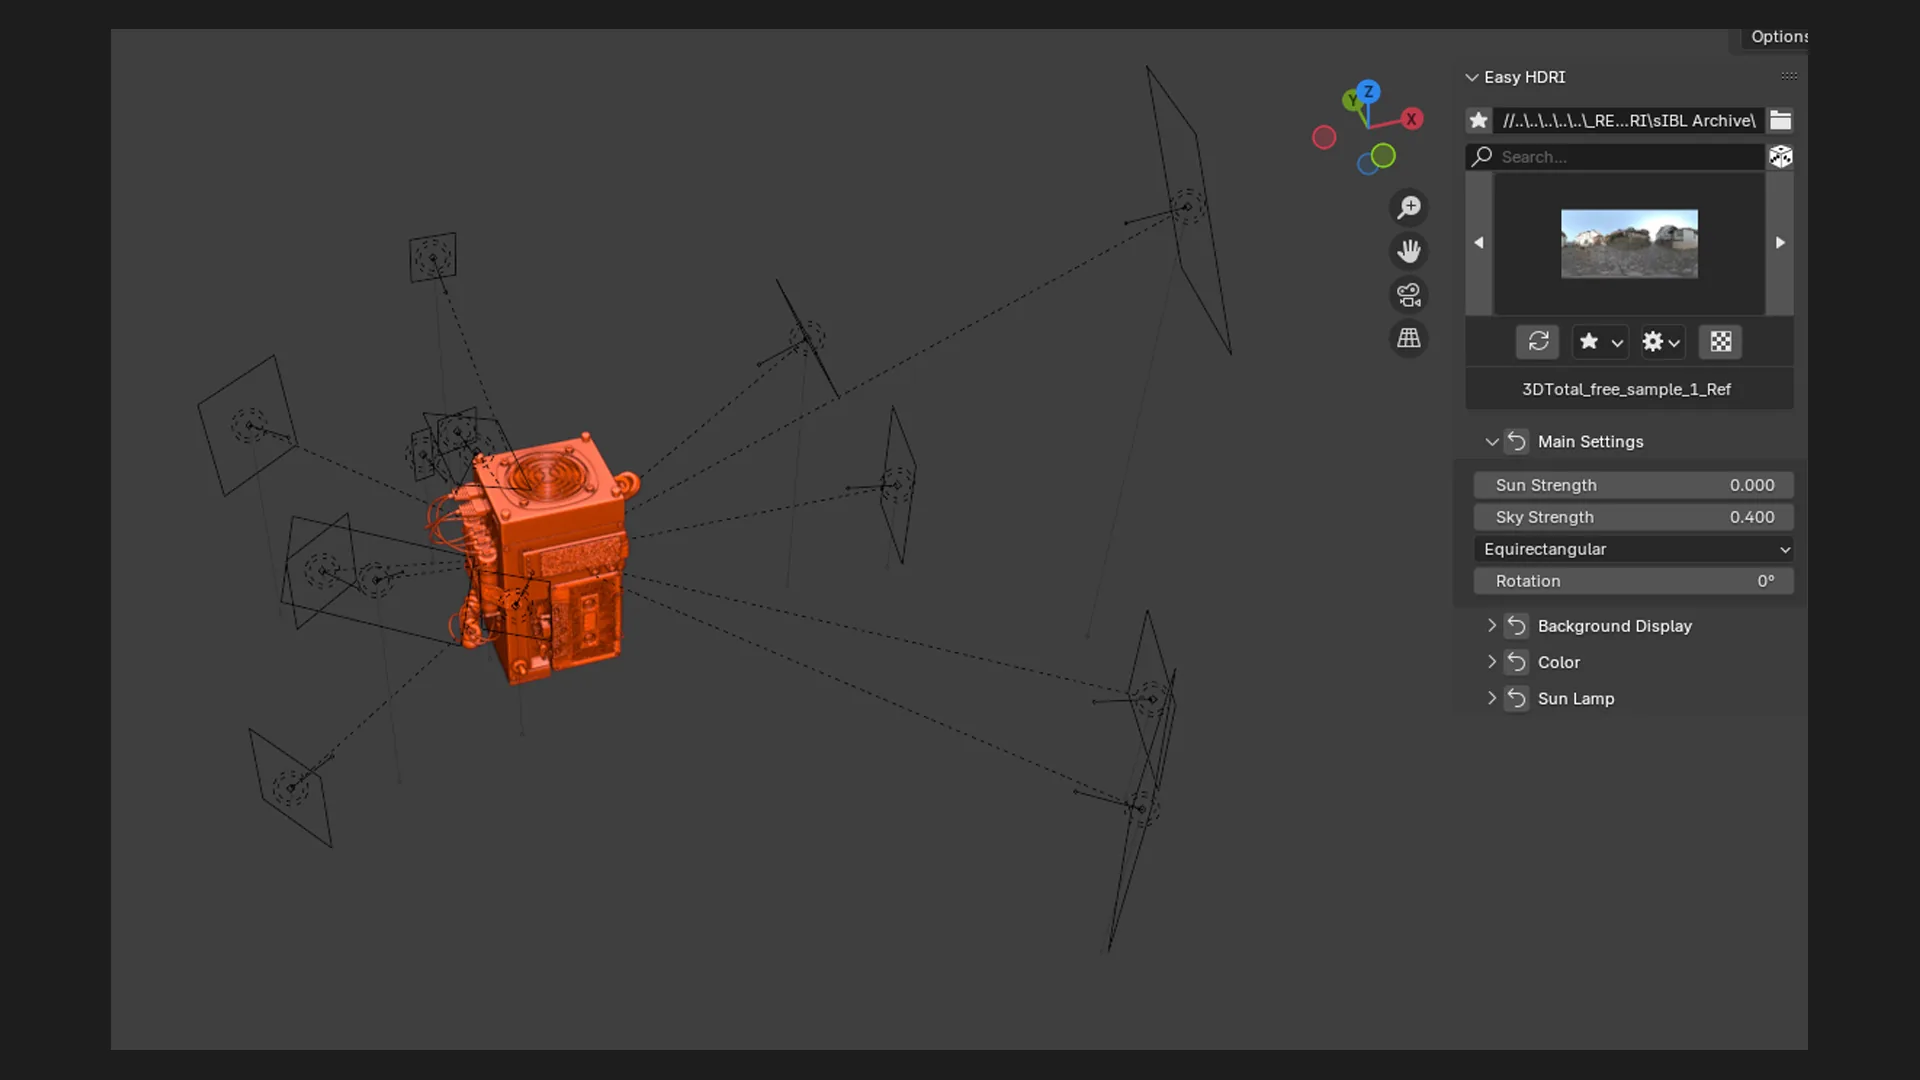Reset Main Settings with its undo icon
Image resolution: width=1920 pixels, height=1080 pixels.
click(1516, 441)
